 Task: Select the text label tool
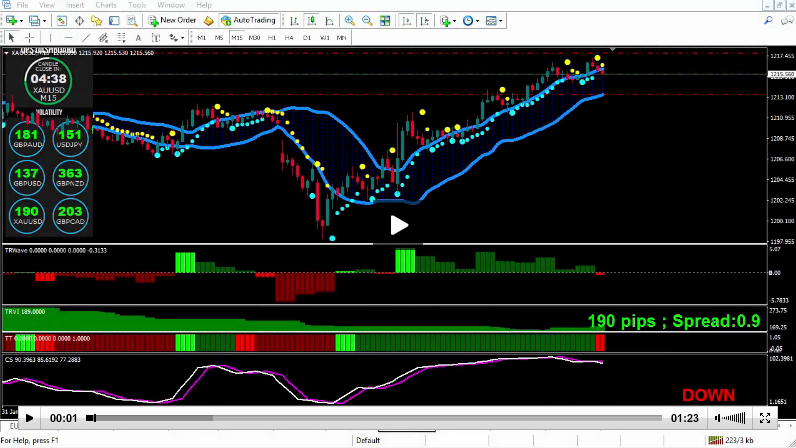click(156, 38)
